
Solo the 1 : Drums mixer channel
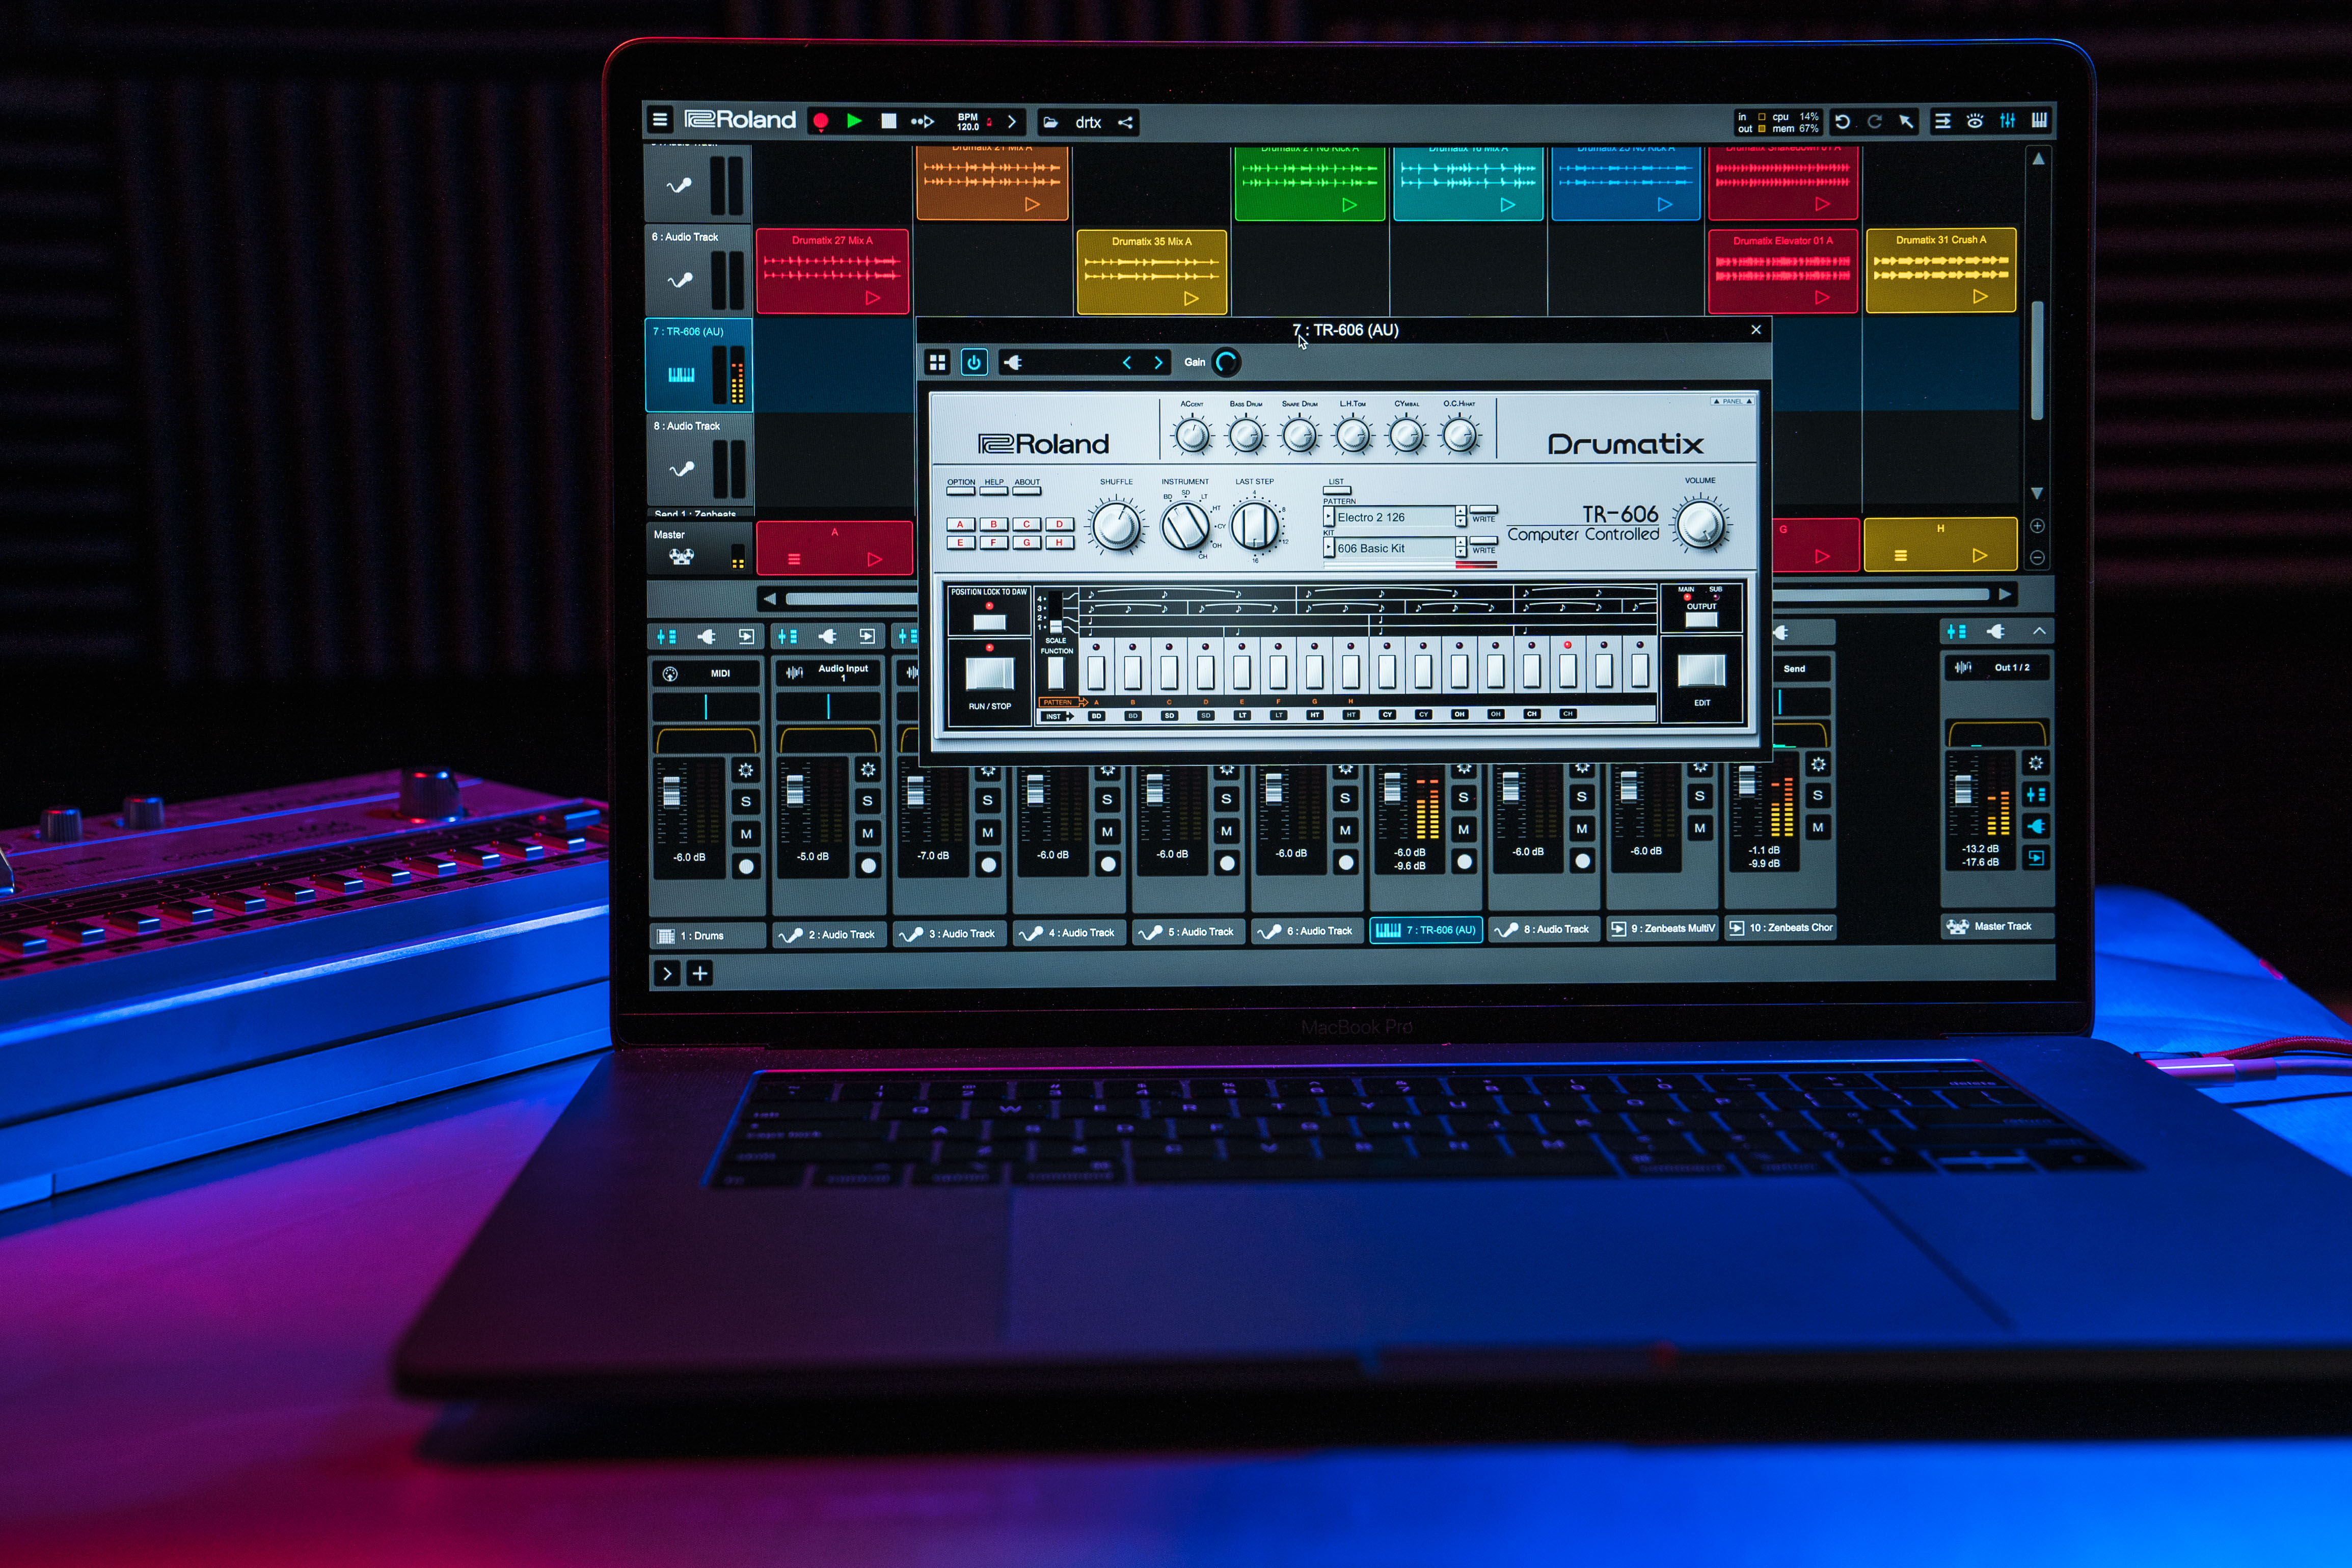746,802
